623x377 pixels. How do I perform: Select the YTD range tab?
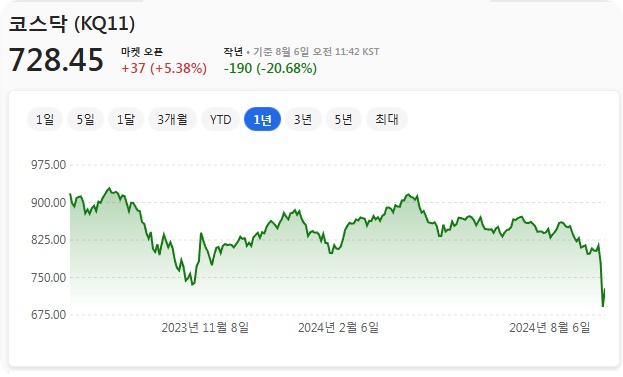tap(221, 119)
